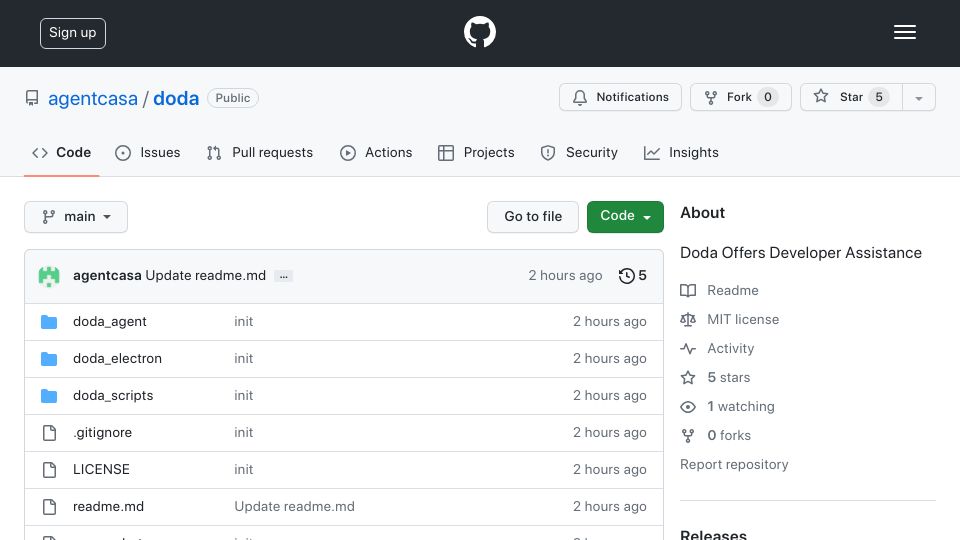Open the doda repository name link
The image size is (960, 540).
[x=176, y=99]
